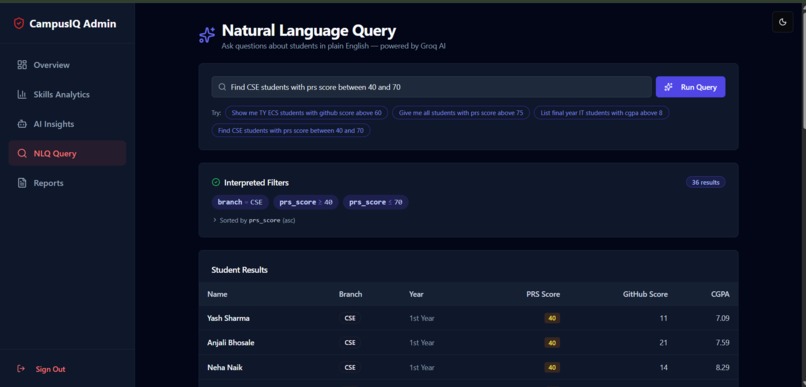Click the Sign Out arrow icon
The height and width of the screenshot is (387, 806).
click(x=21, y=368)
